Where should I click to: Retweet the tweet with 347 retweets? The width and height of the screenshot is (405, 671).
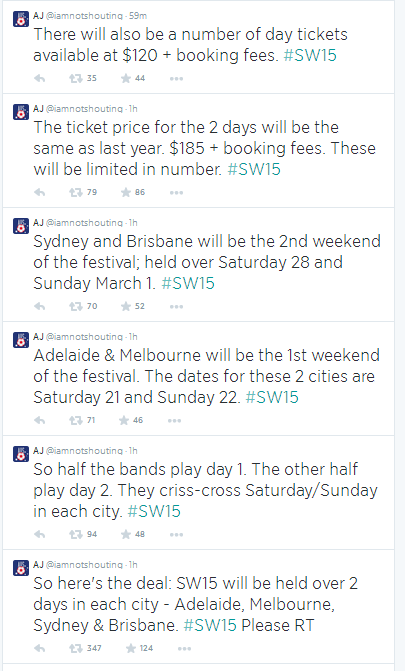[76, 648]
